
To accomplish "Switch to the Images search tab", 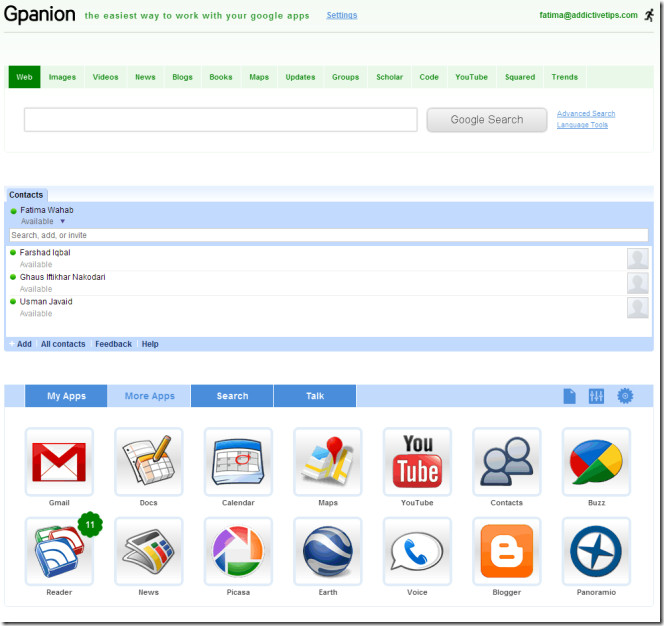I will [62, 77].
